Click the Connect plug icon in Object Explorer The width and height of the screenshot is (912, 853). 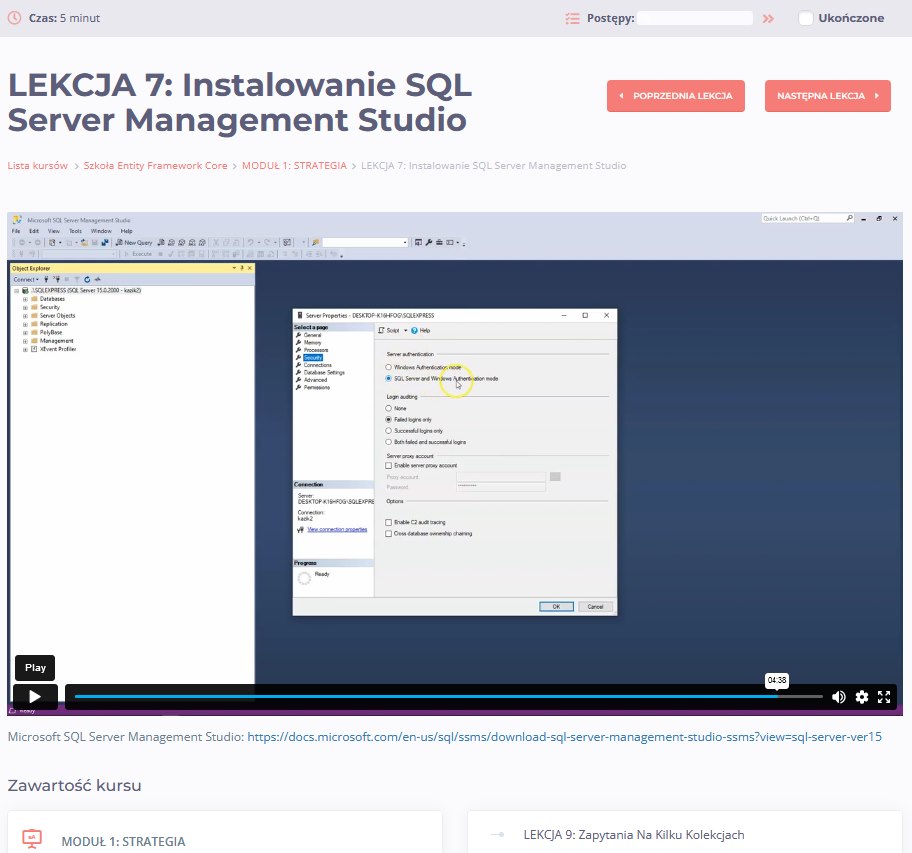pyautogui.click(x=47, y=280)
